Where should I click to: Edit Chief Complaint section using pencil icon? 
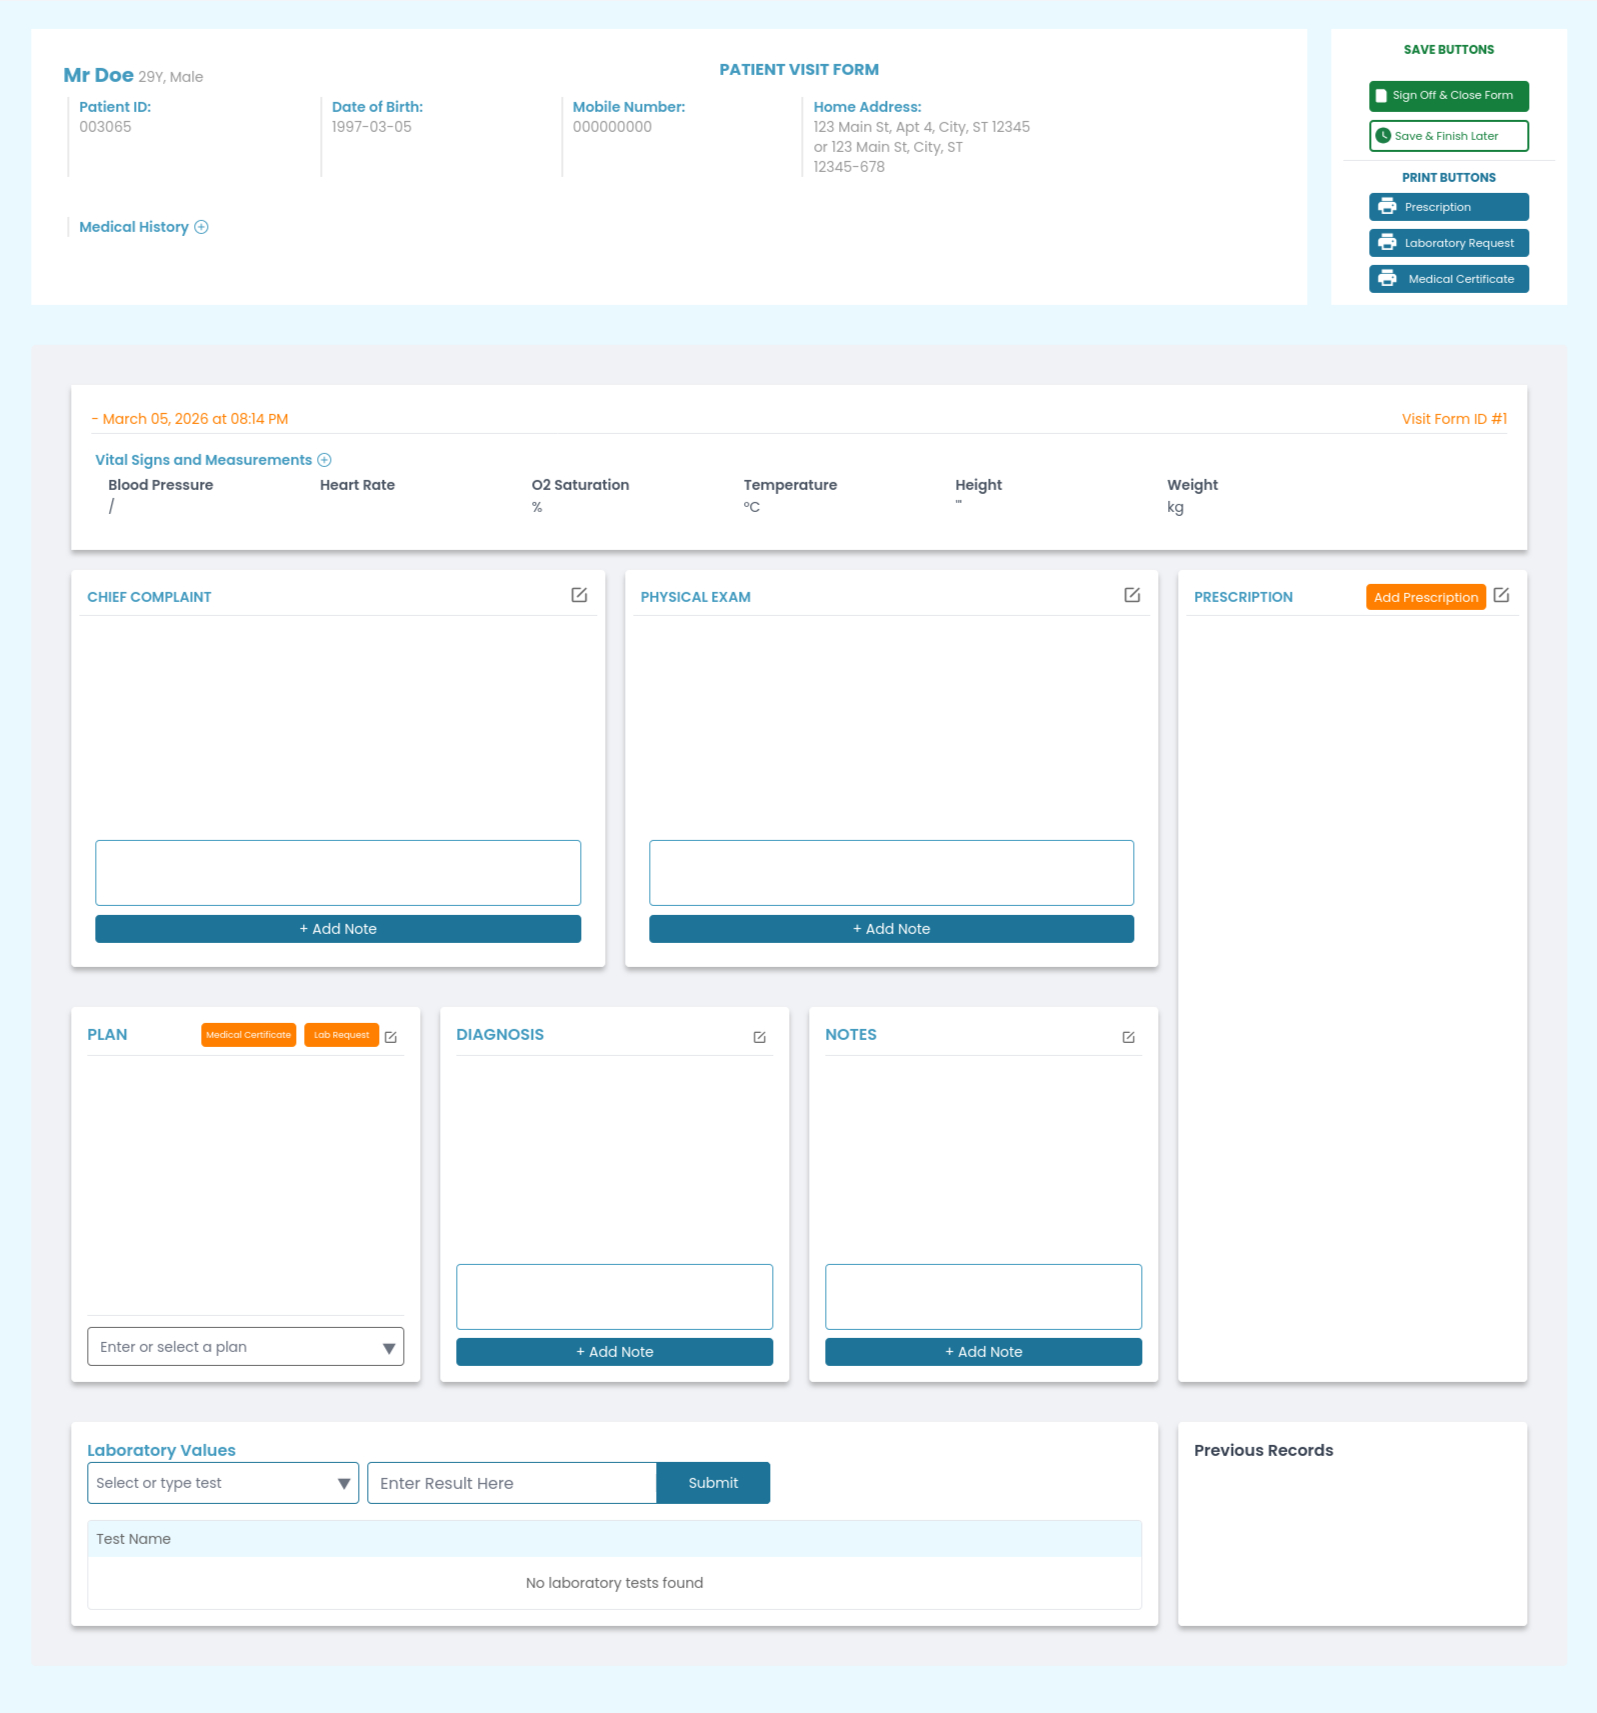pyautogui.click(x=579, y=595)
